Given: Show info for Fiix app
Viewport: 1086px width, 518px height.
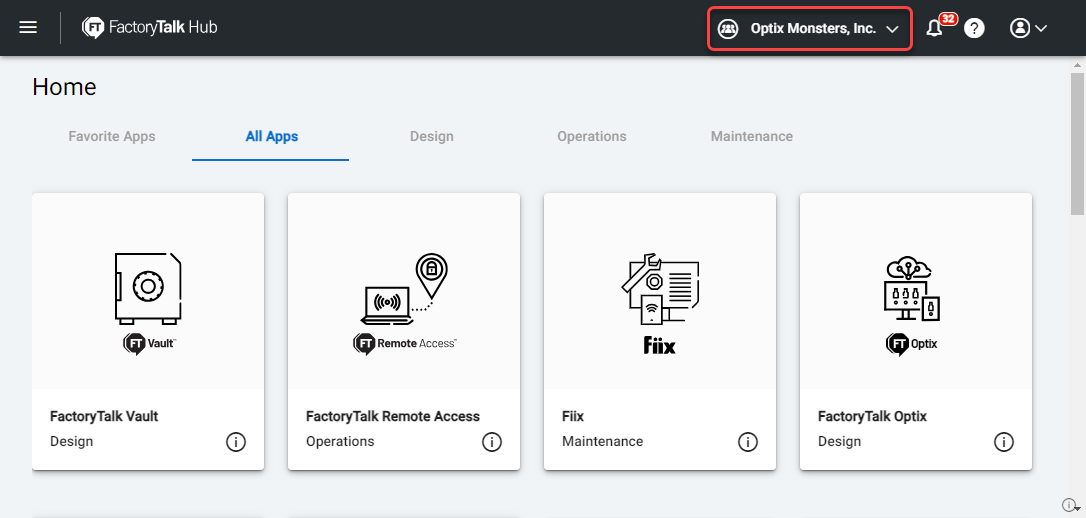Looking at the screenshot, I should click(748, 441).
